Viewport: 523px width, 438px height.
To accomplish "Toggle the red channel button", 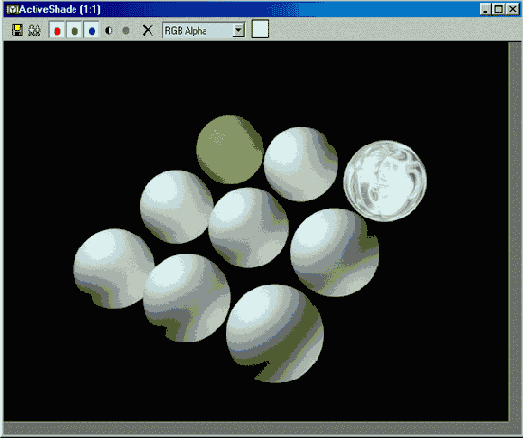I will click(57, 30).
